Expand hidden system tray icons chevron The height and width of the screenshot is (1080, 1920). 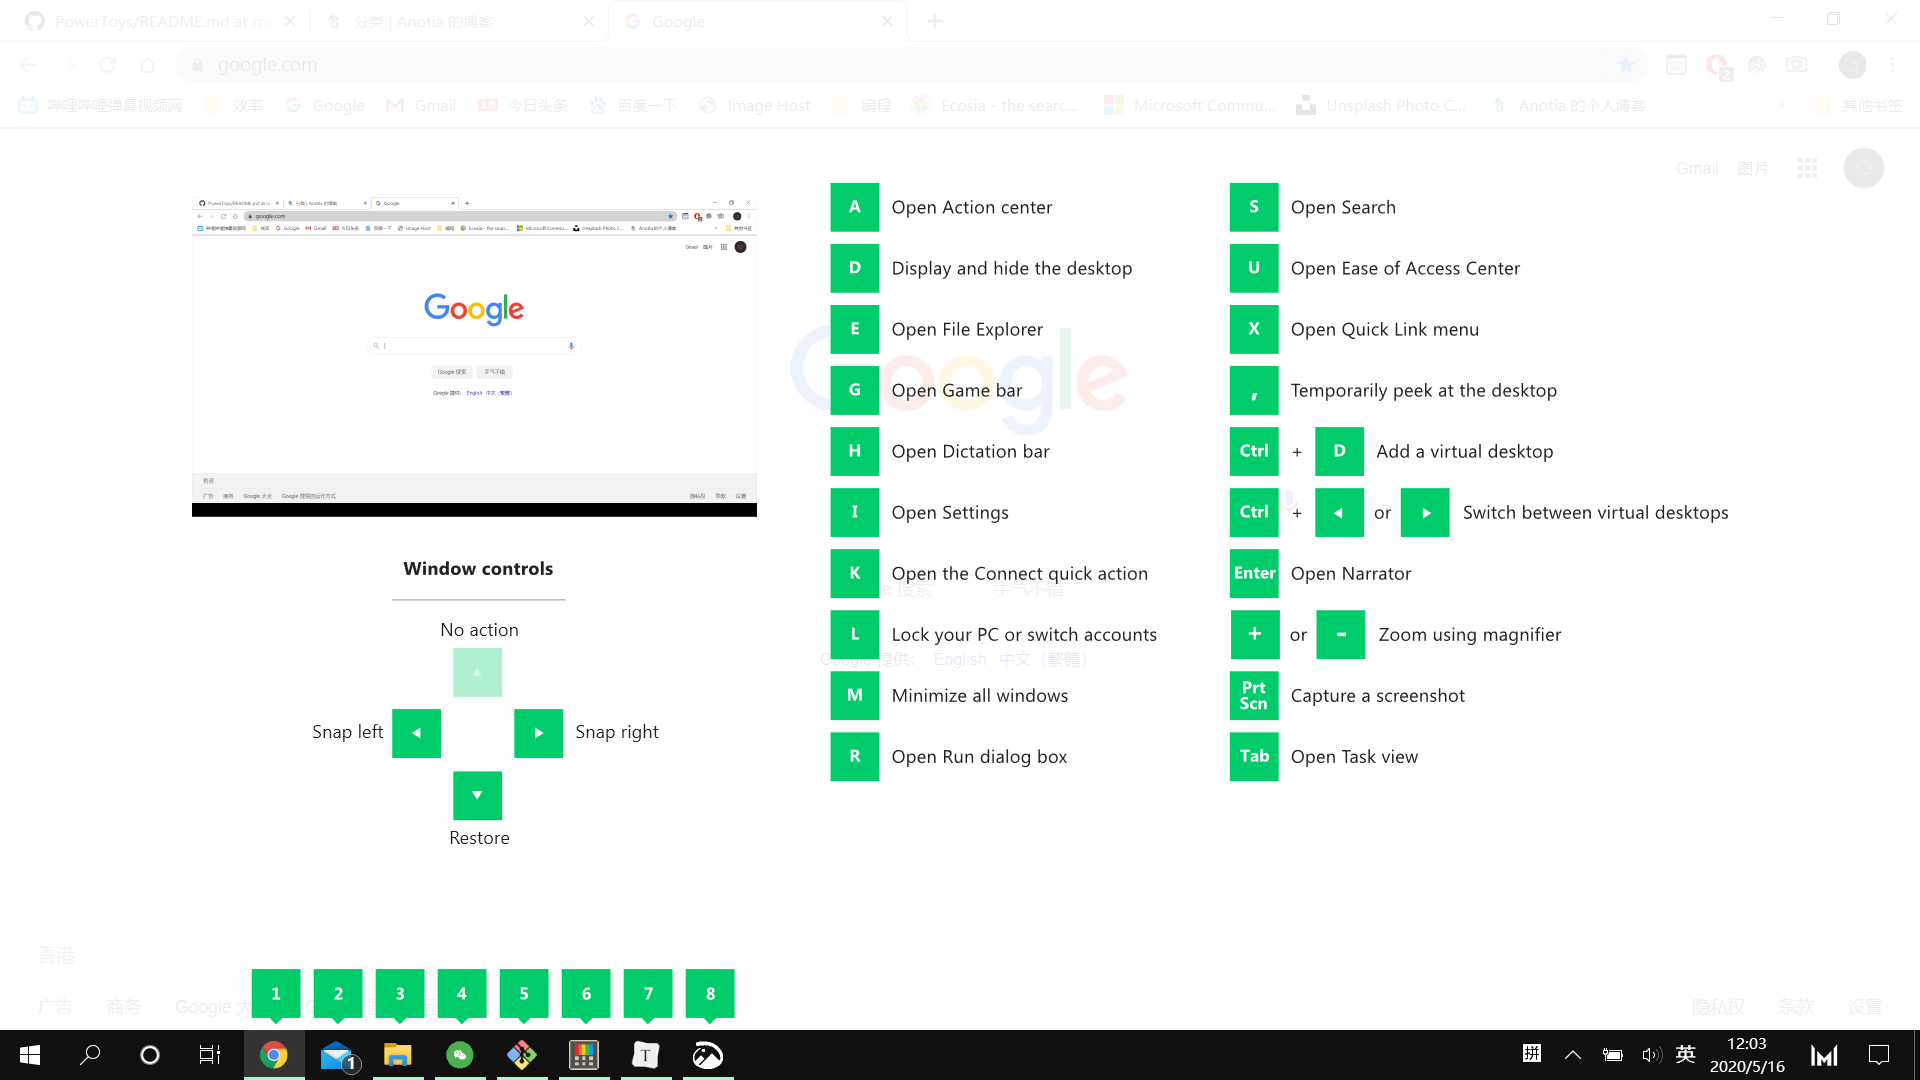pyautogui.click(x=1573, y=1055)
